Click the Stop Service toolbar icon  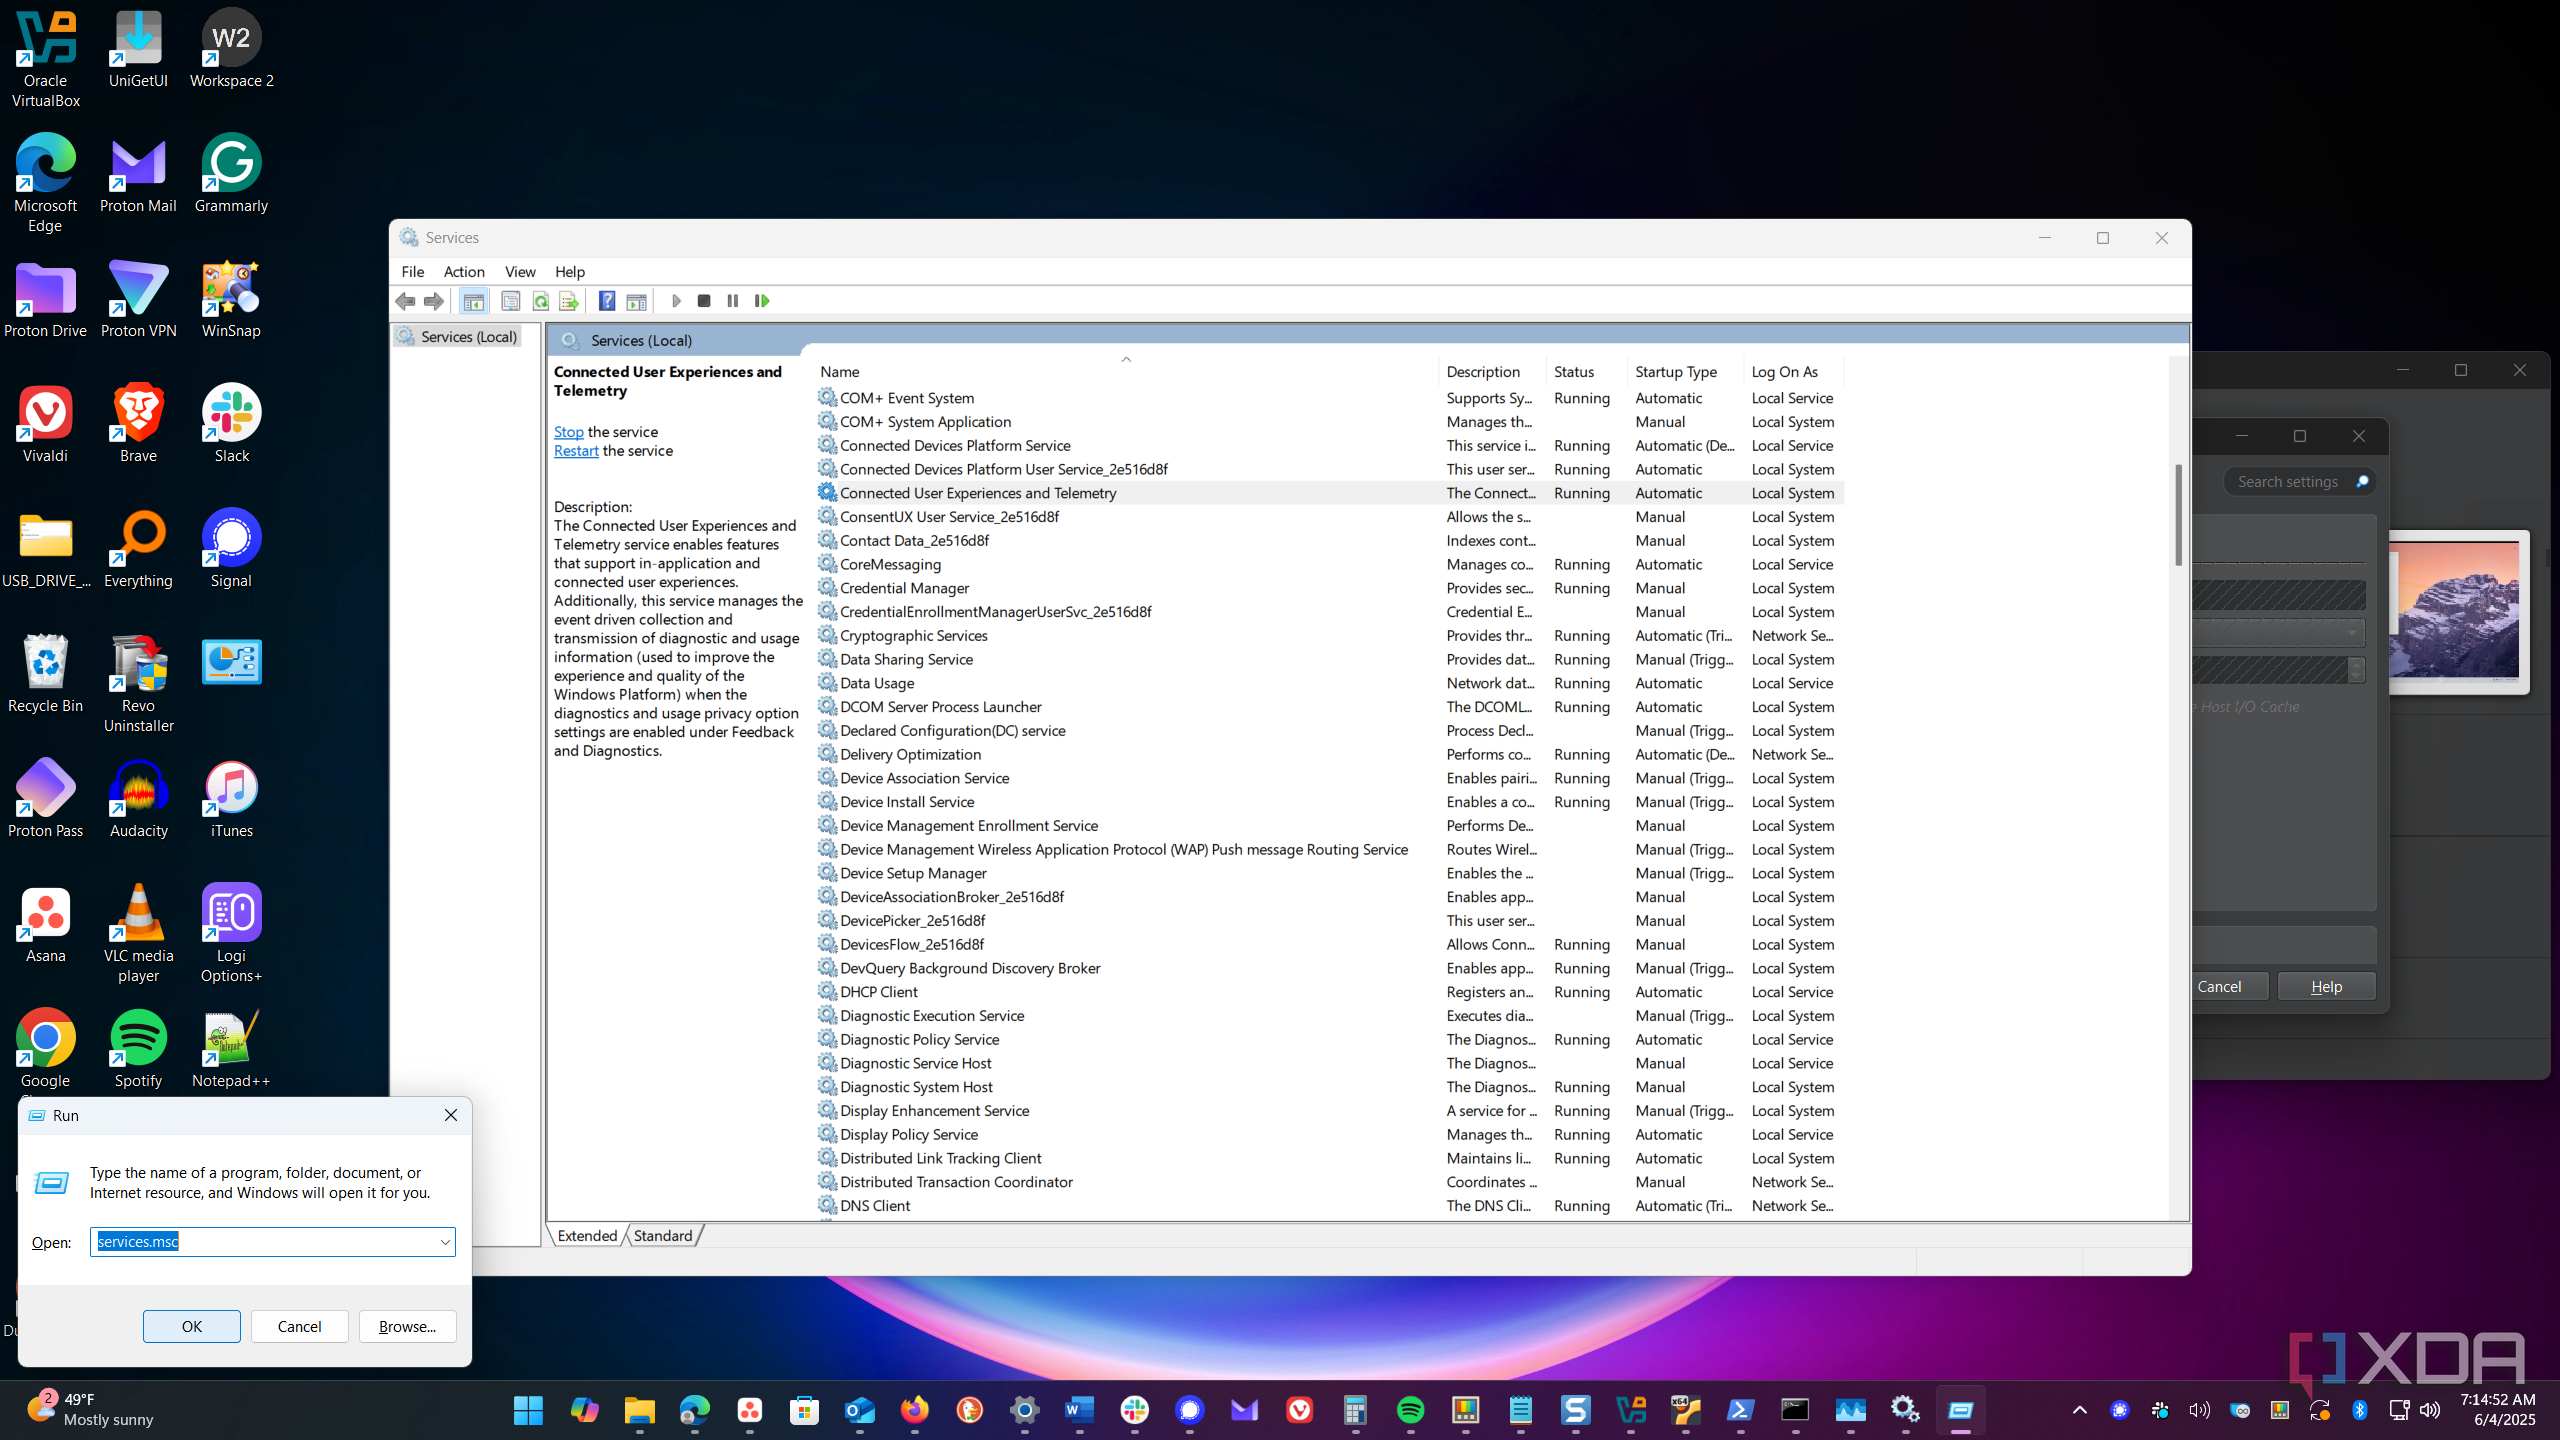704,301
